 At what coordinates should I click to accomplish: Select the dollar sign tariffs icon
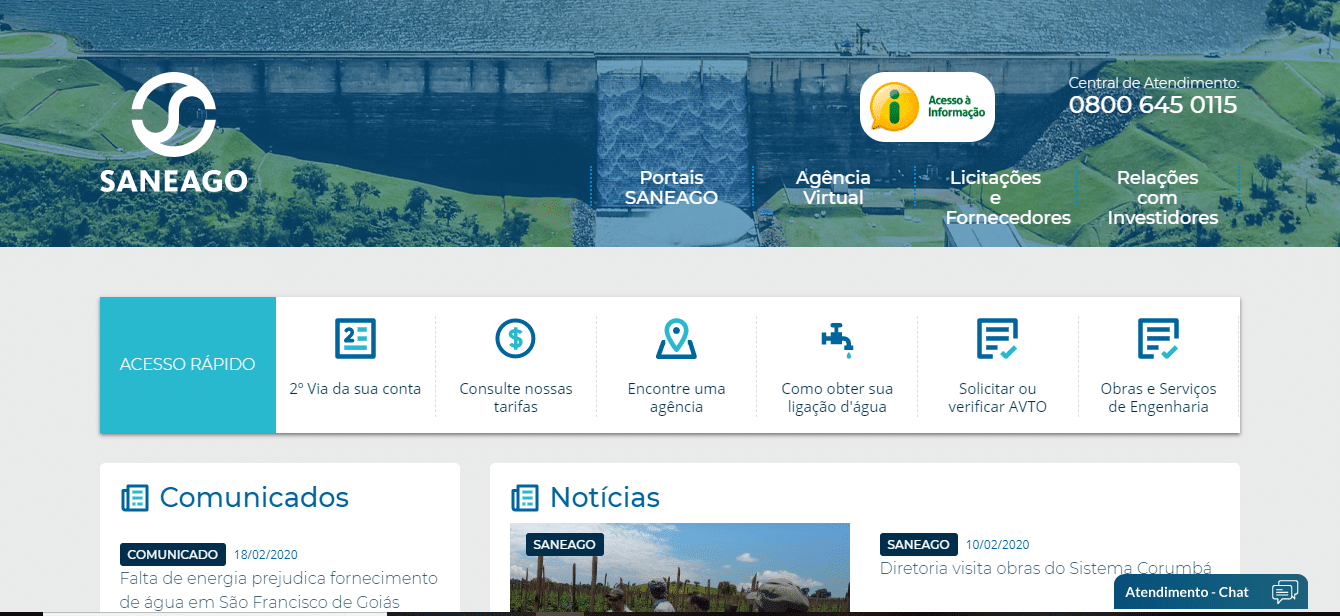point(516,338)
